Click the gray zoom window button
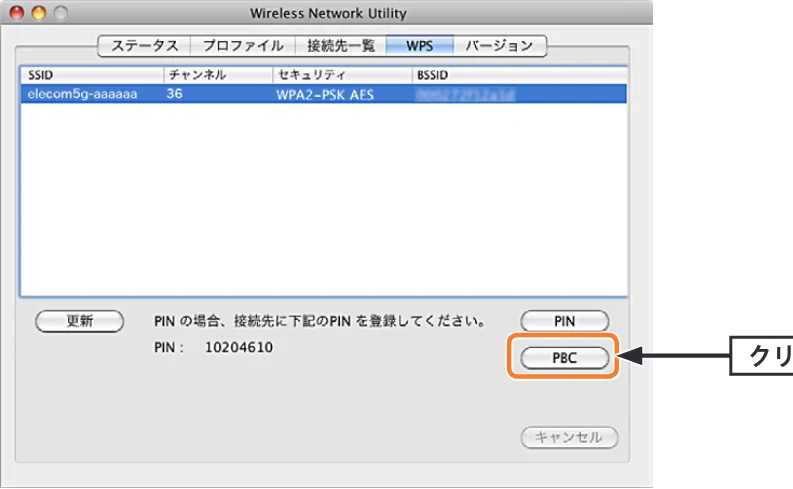The width and height of the screenshot is (793, 489). click(61, 13)
